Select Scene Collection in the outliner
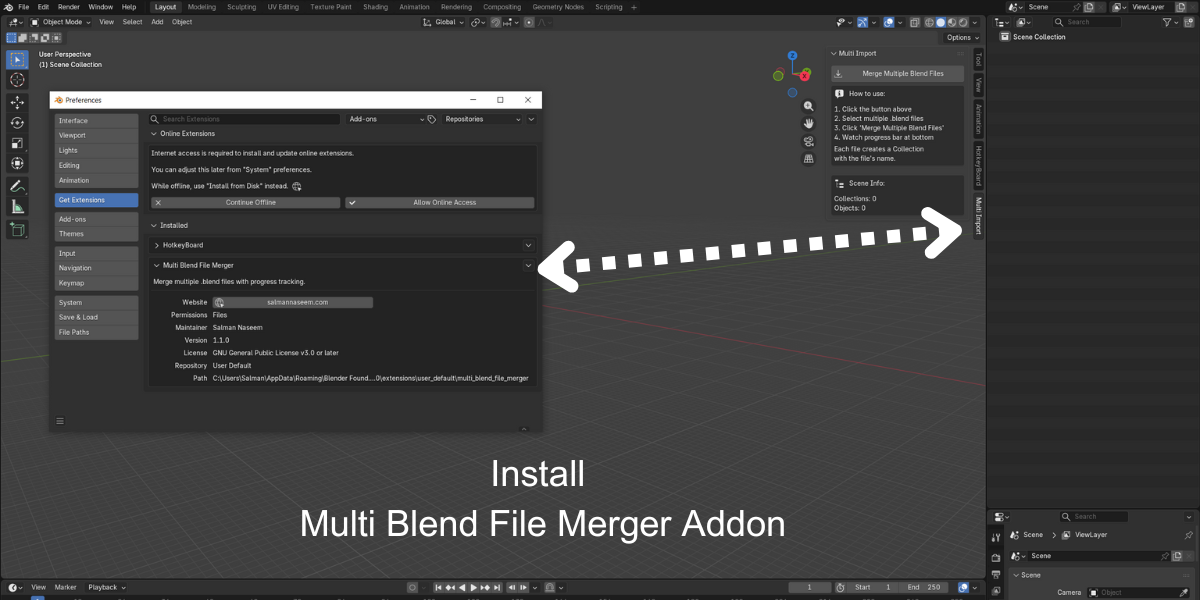The height and width of the screenshot is (600, 1200). (x=1040, y=37)
